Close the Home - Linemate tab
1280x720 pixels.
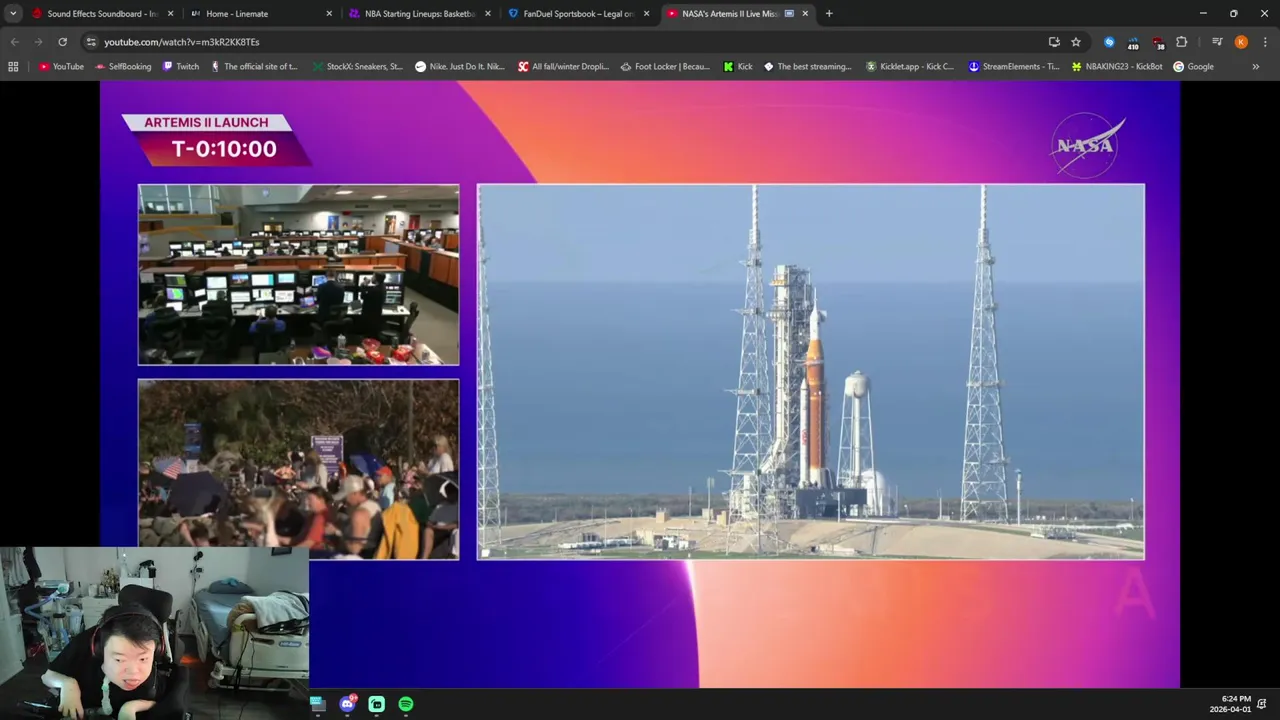329,14
